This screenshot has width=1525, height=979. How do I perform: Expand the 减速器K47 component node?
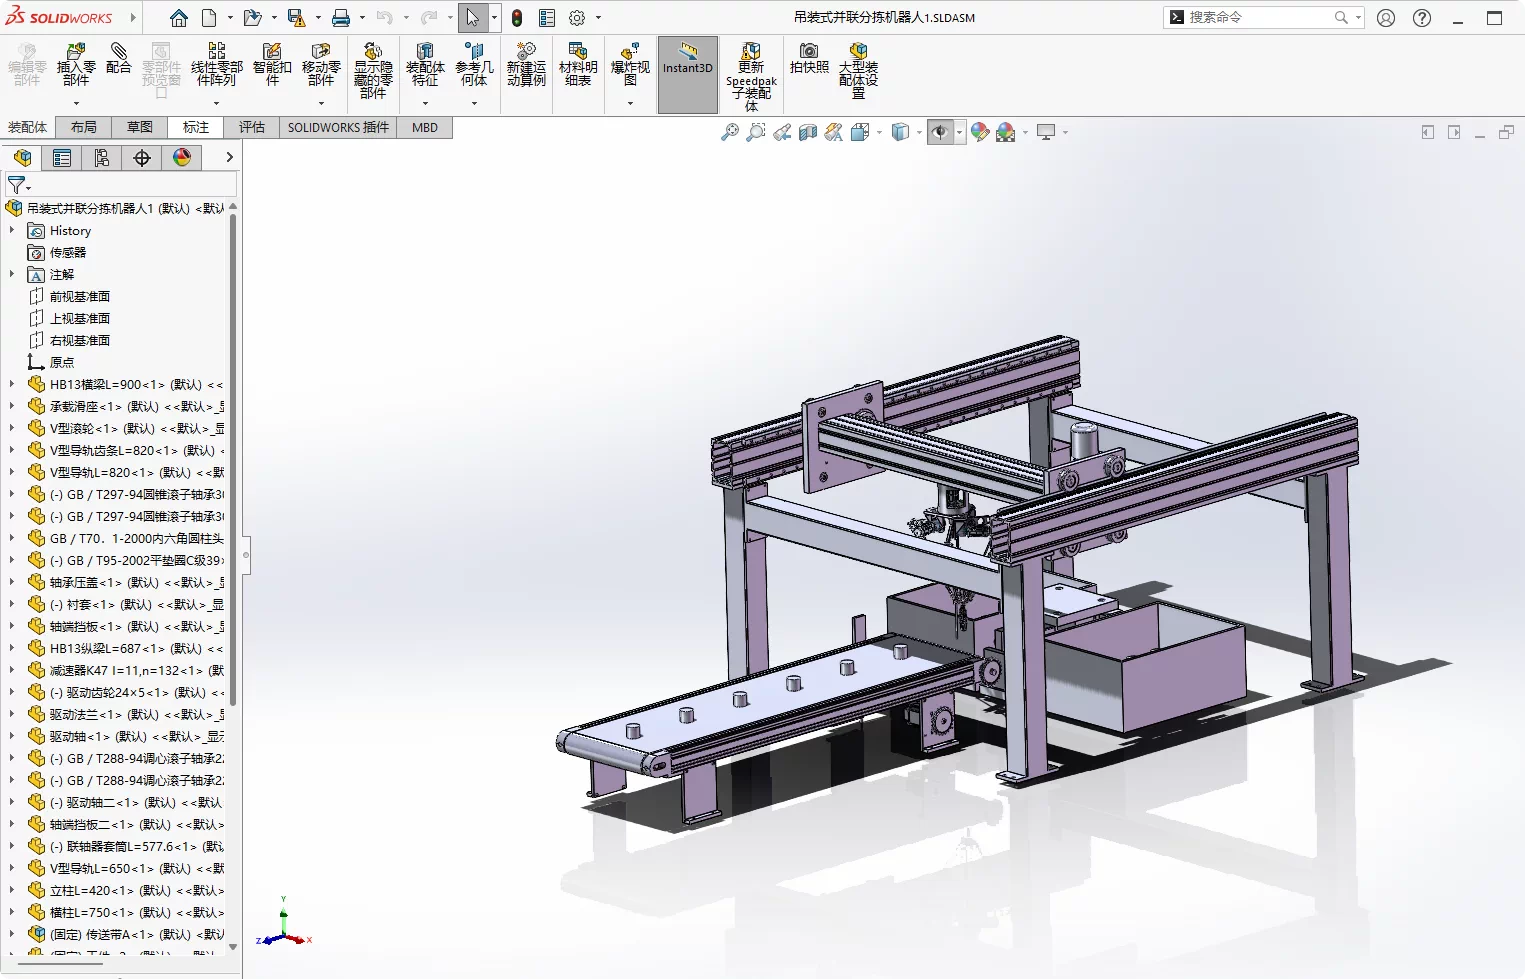point(12,670)
